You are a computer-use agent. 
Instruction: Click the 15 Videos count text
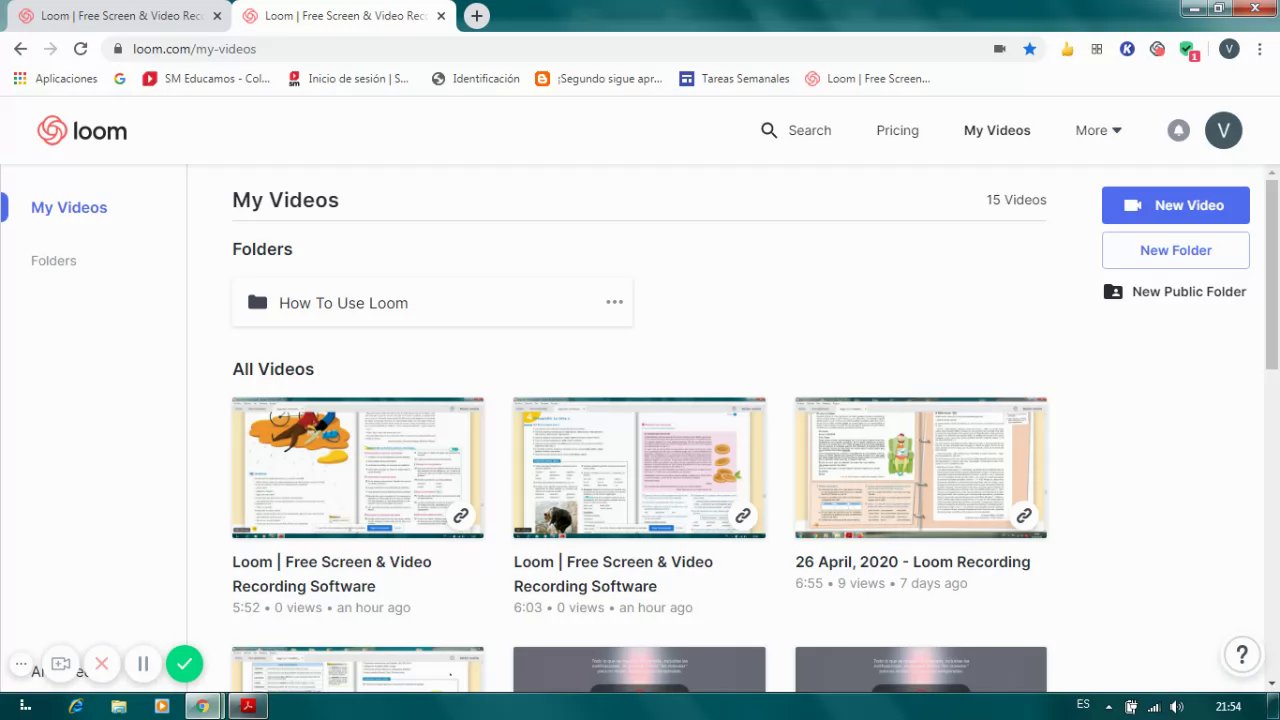tap(1016, 200)
